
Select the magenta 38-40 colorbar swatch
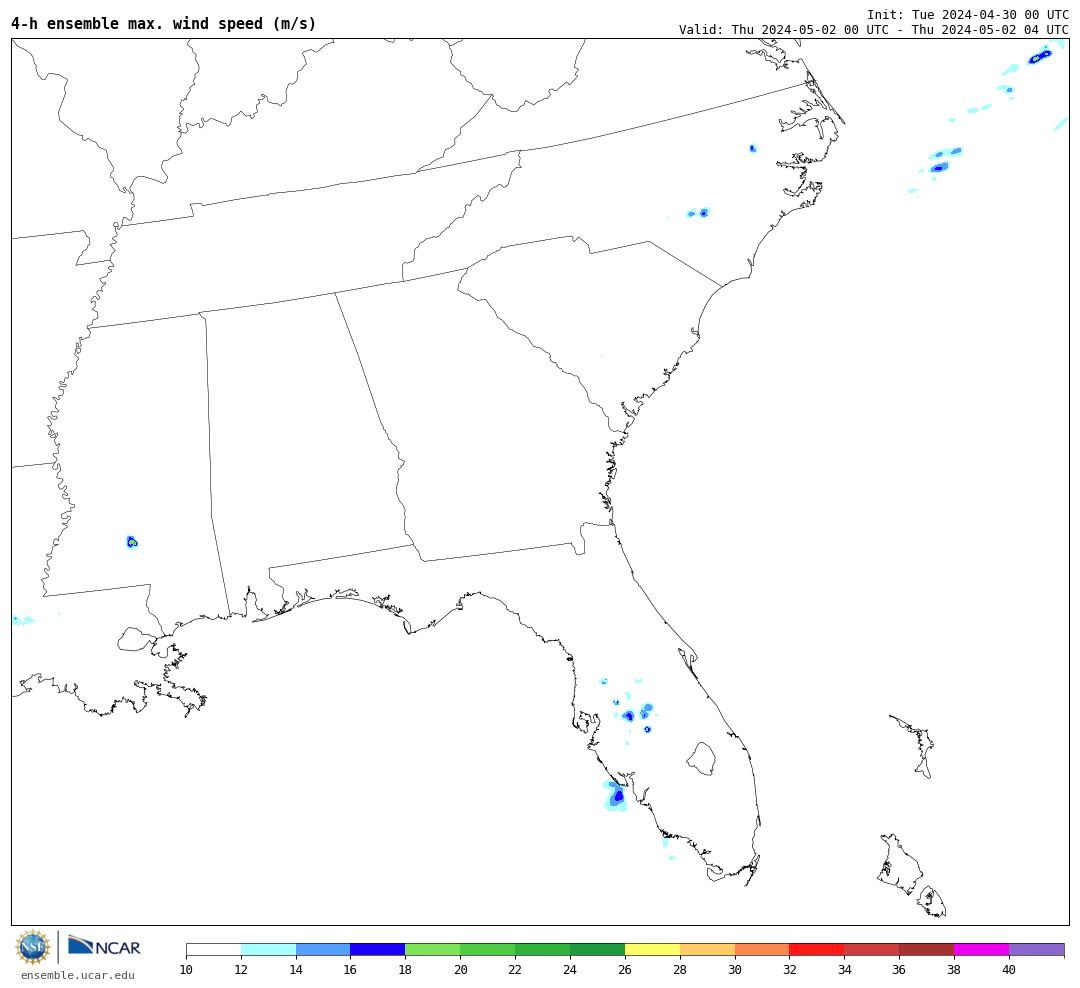(982, 950)
